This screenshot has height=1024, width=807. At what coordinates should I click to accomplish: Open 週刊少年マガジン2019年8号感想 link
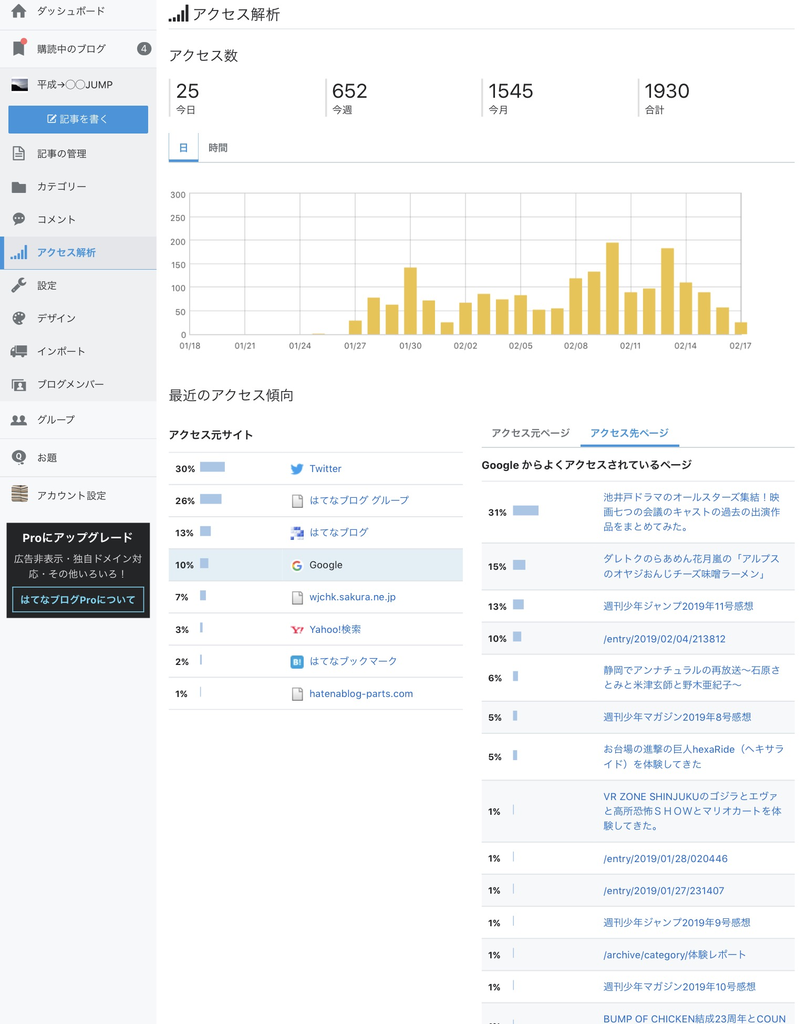point(676,717)
